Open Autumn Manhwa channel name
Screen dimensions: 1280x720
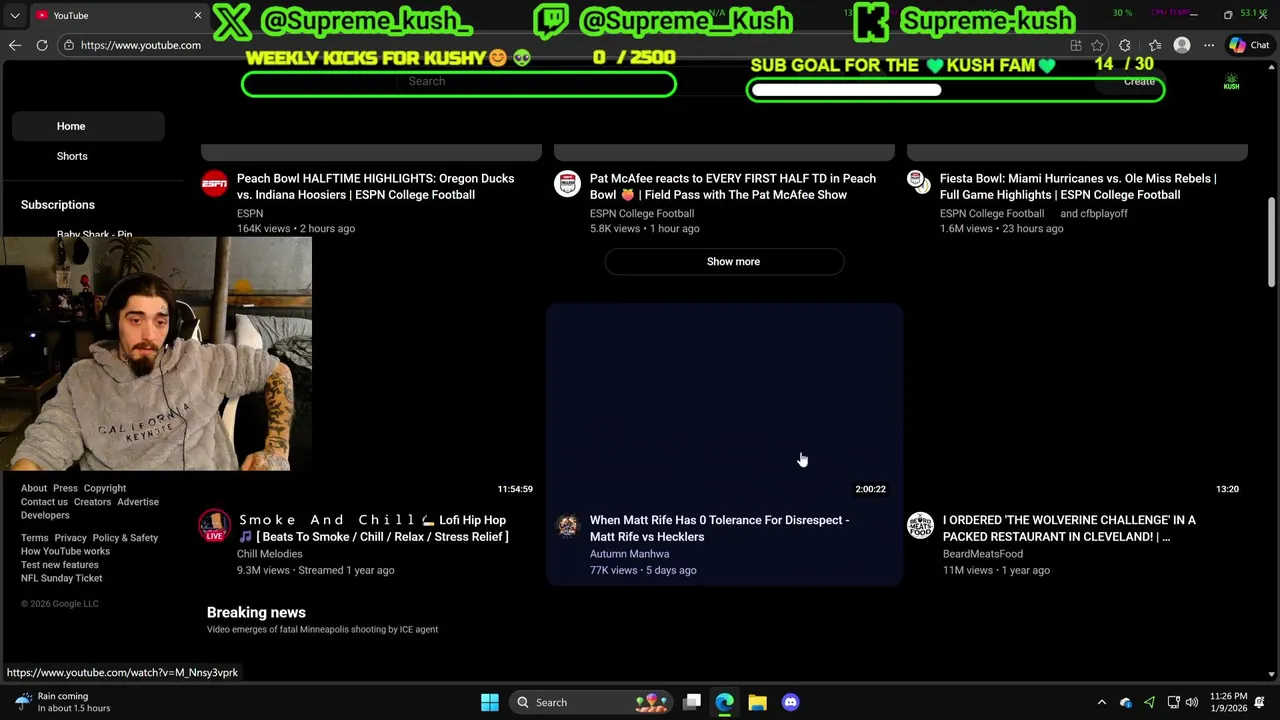tap(629, 554)
